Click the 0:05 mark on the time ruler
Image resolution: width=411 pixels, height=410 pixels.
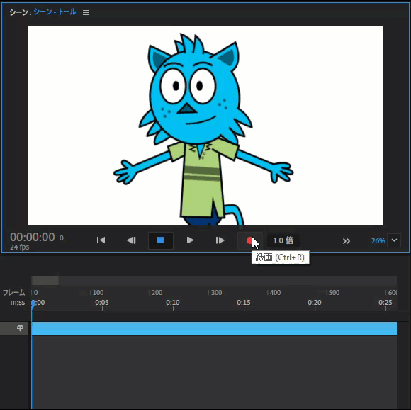point(102,303)
